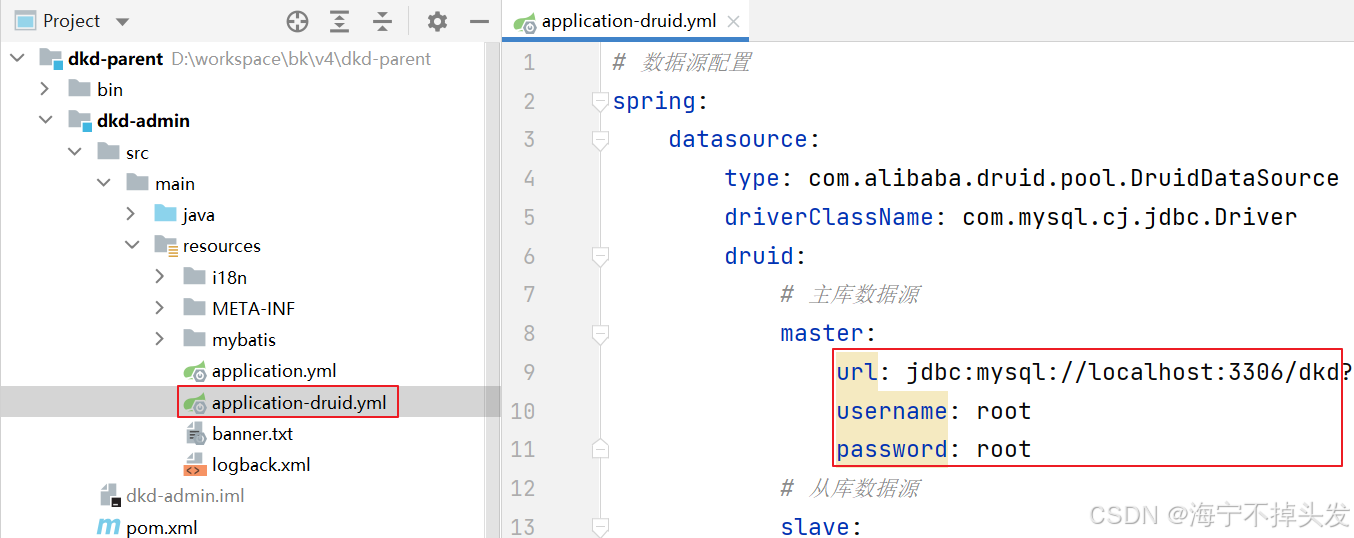This screenshot has height=538, width=1354.
Task: Expand the i18n folder
Action: tap(161, 277)
